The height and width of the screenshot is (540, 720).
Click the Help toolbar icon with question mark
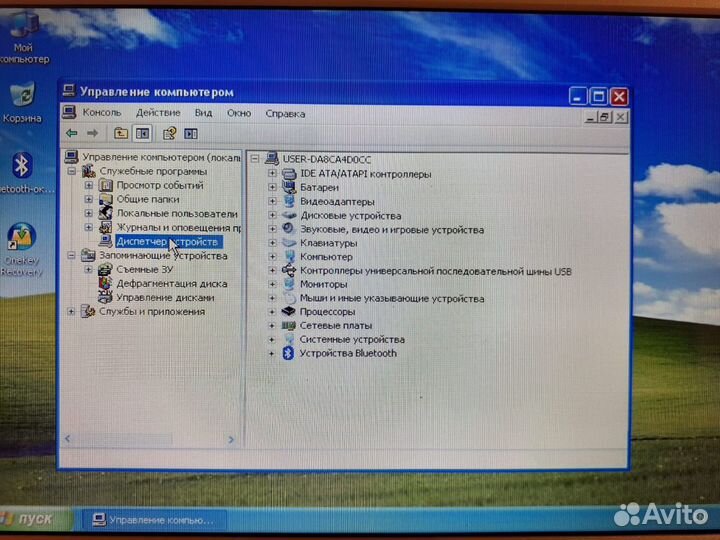[x=169, y=134]
